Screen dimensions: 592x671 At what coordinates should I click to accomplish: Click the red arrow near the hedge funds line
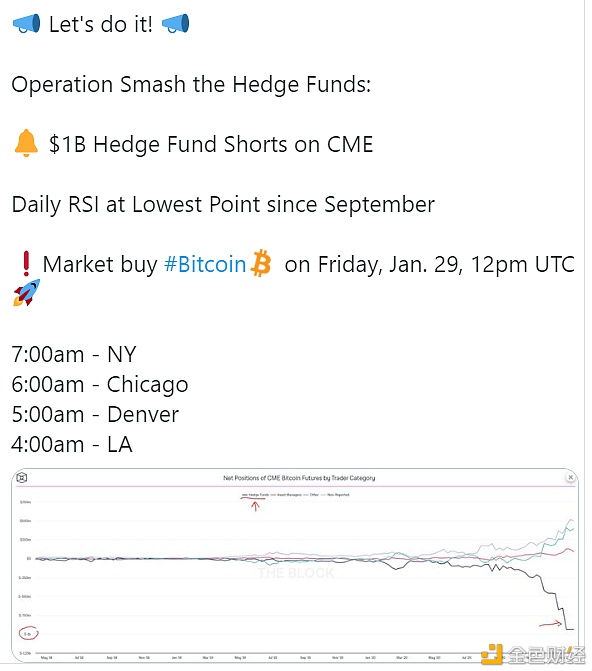pos(550,624)
